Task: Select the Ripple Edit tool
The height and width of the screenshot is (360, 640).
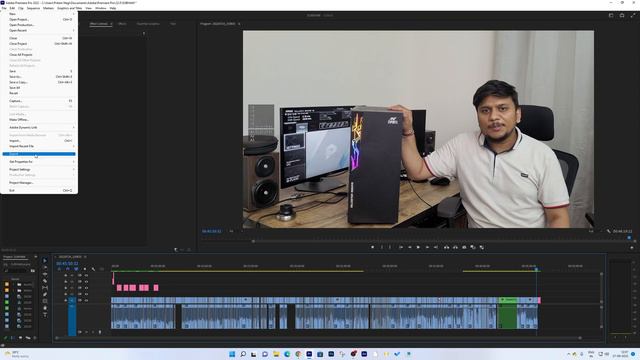Action: [x=45, y=274]
